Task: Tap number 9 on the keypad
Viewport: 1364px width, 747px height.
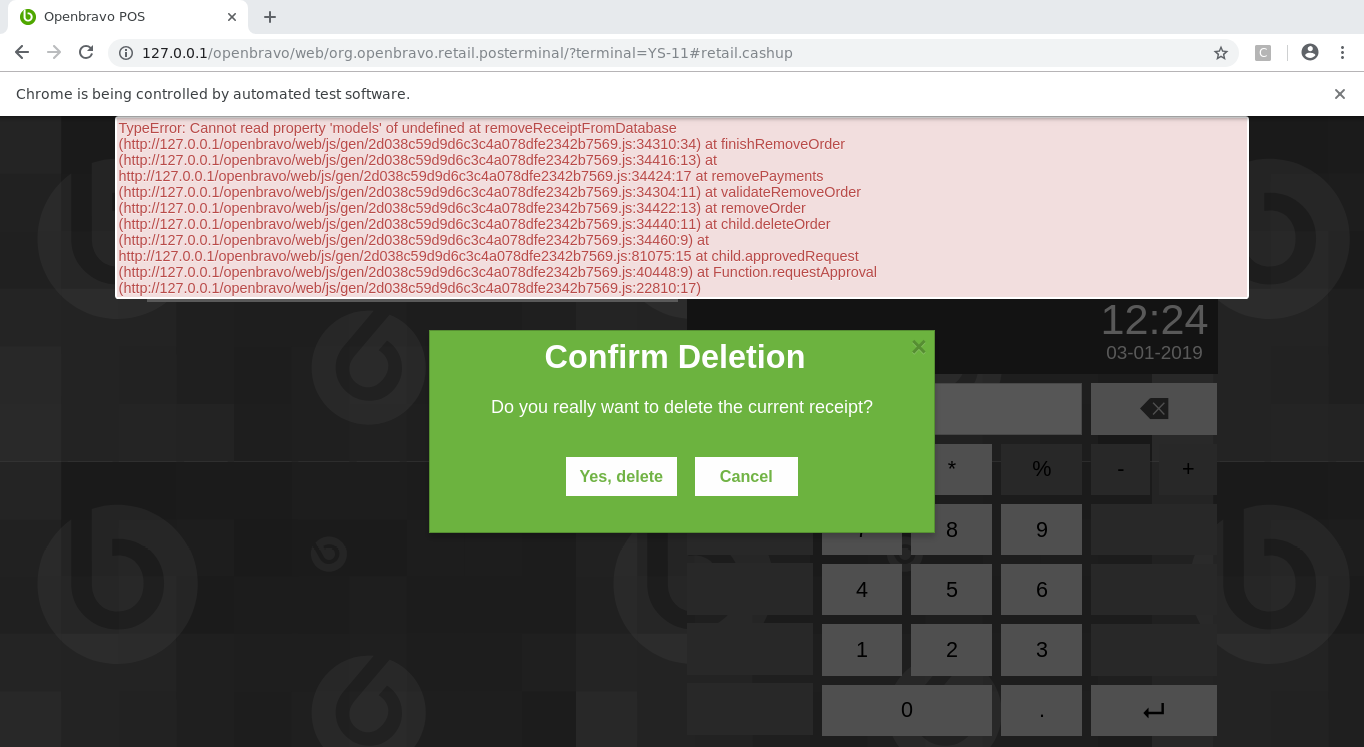Action: pos(1041,530)
